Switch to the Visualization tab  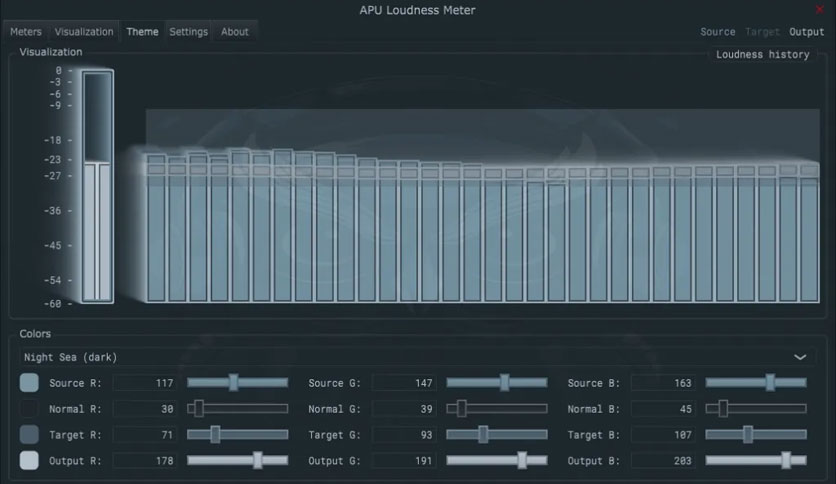[x=84, y=32]
